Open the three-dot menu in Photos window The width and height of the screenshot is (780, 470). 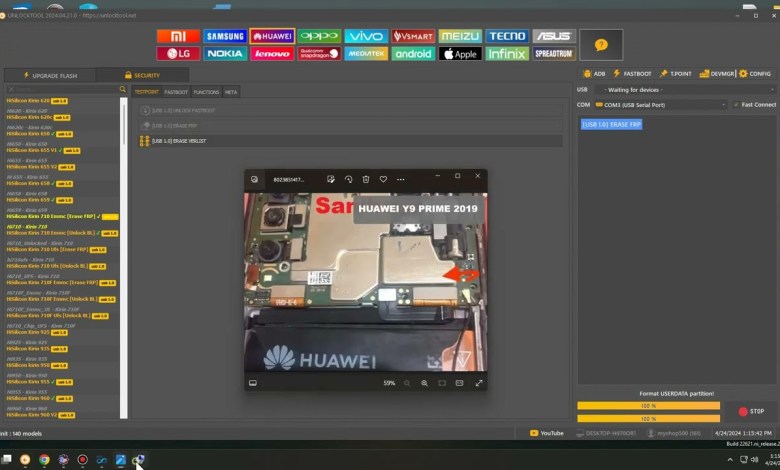[400, 179]
